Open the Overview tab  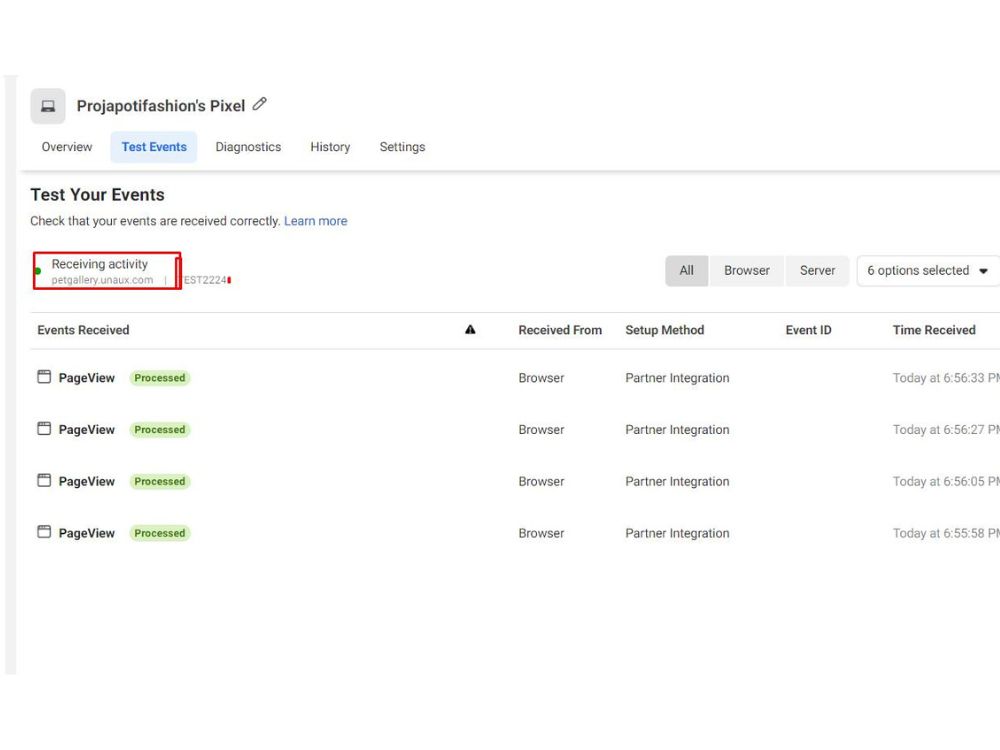[67, 147]
